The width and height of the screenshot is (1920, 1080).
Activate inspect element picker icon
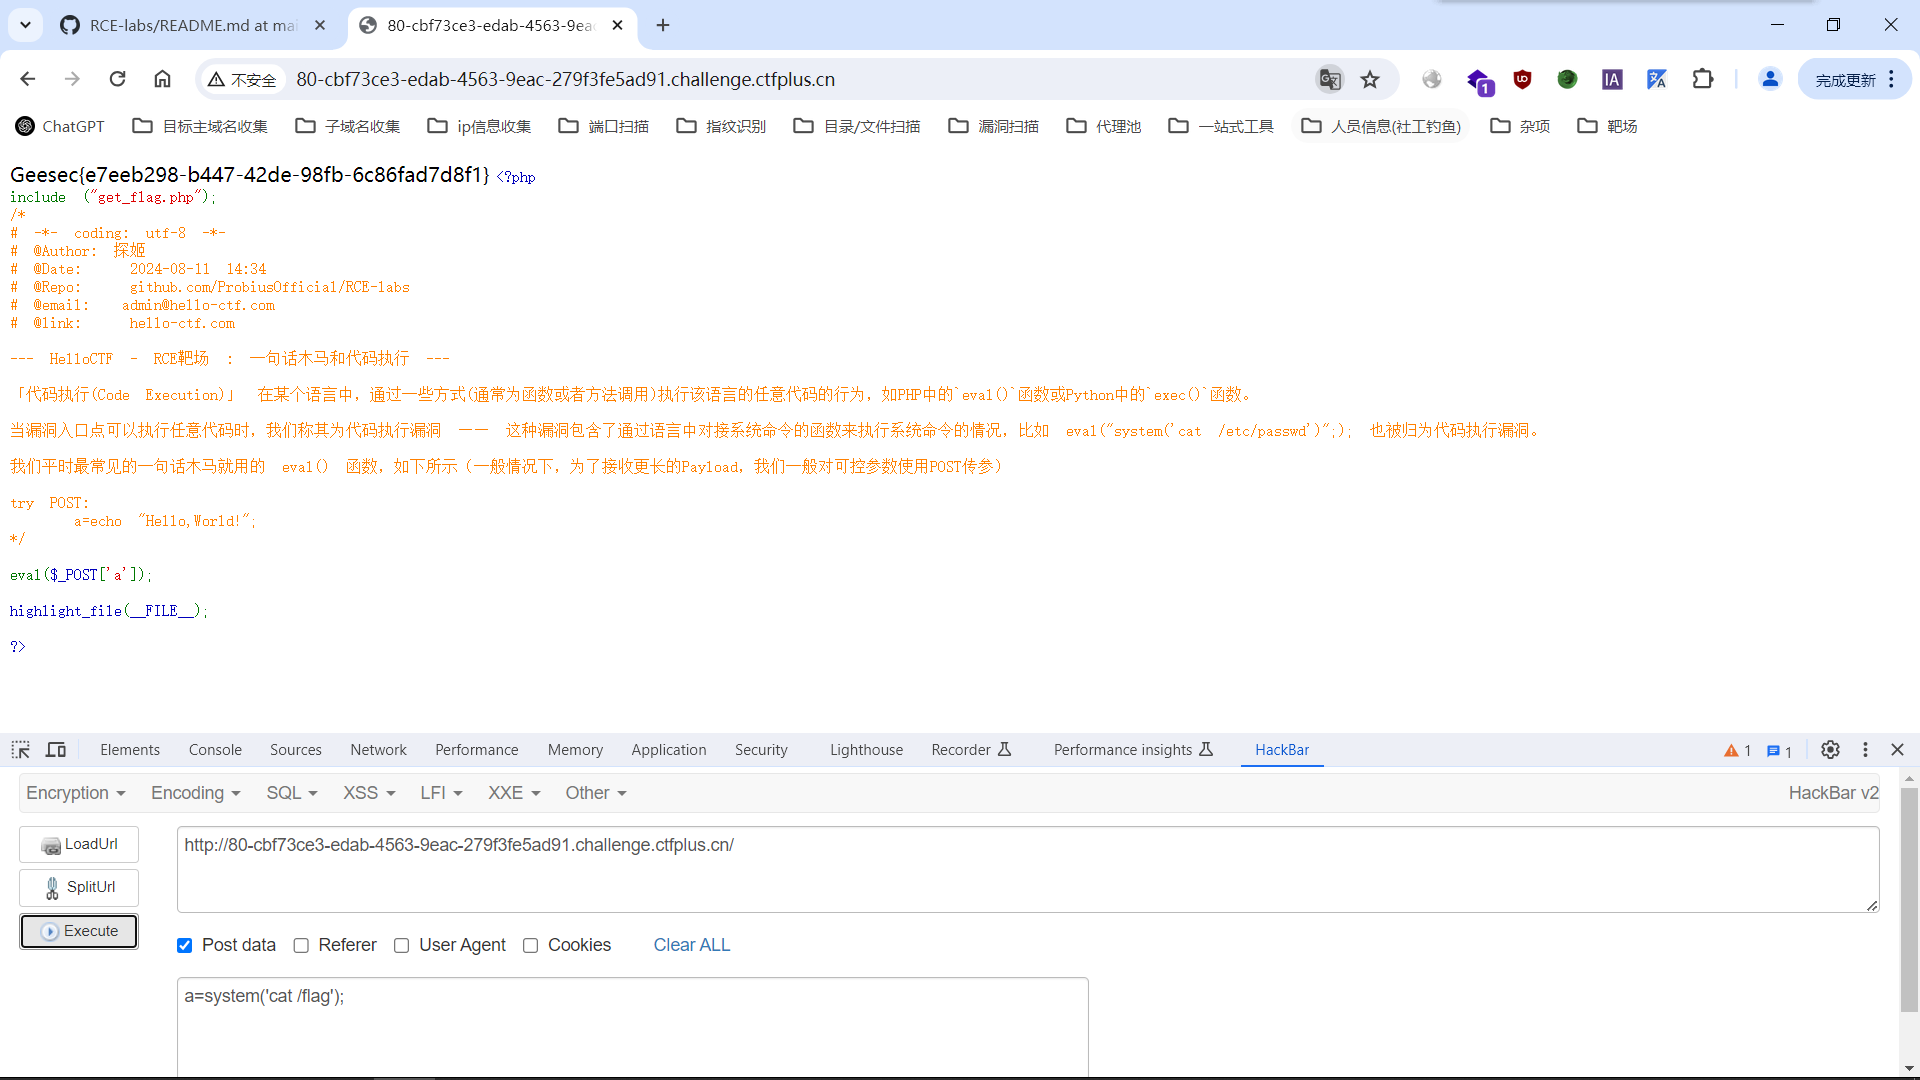(x=21, y=750)
